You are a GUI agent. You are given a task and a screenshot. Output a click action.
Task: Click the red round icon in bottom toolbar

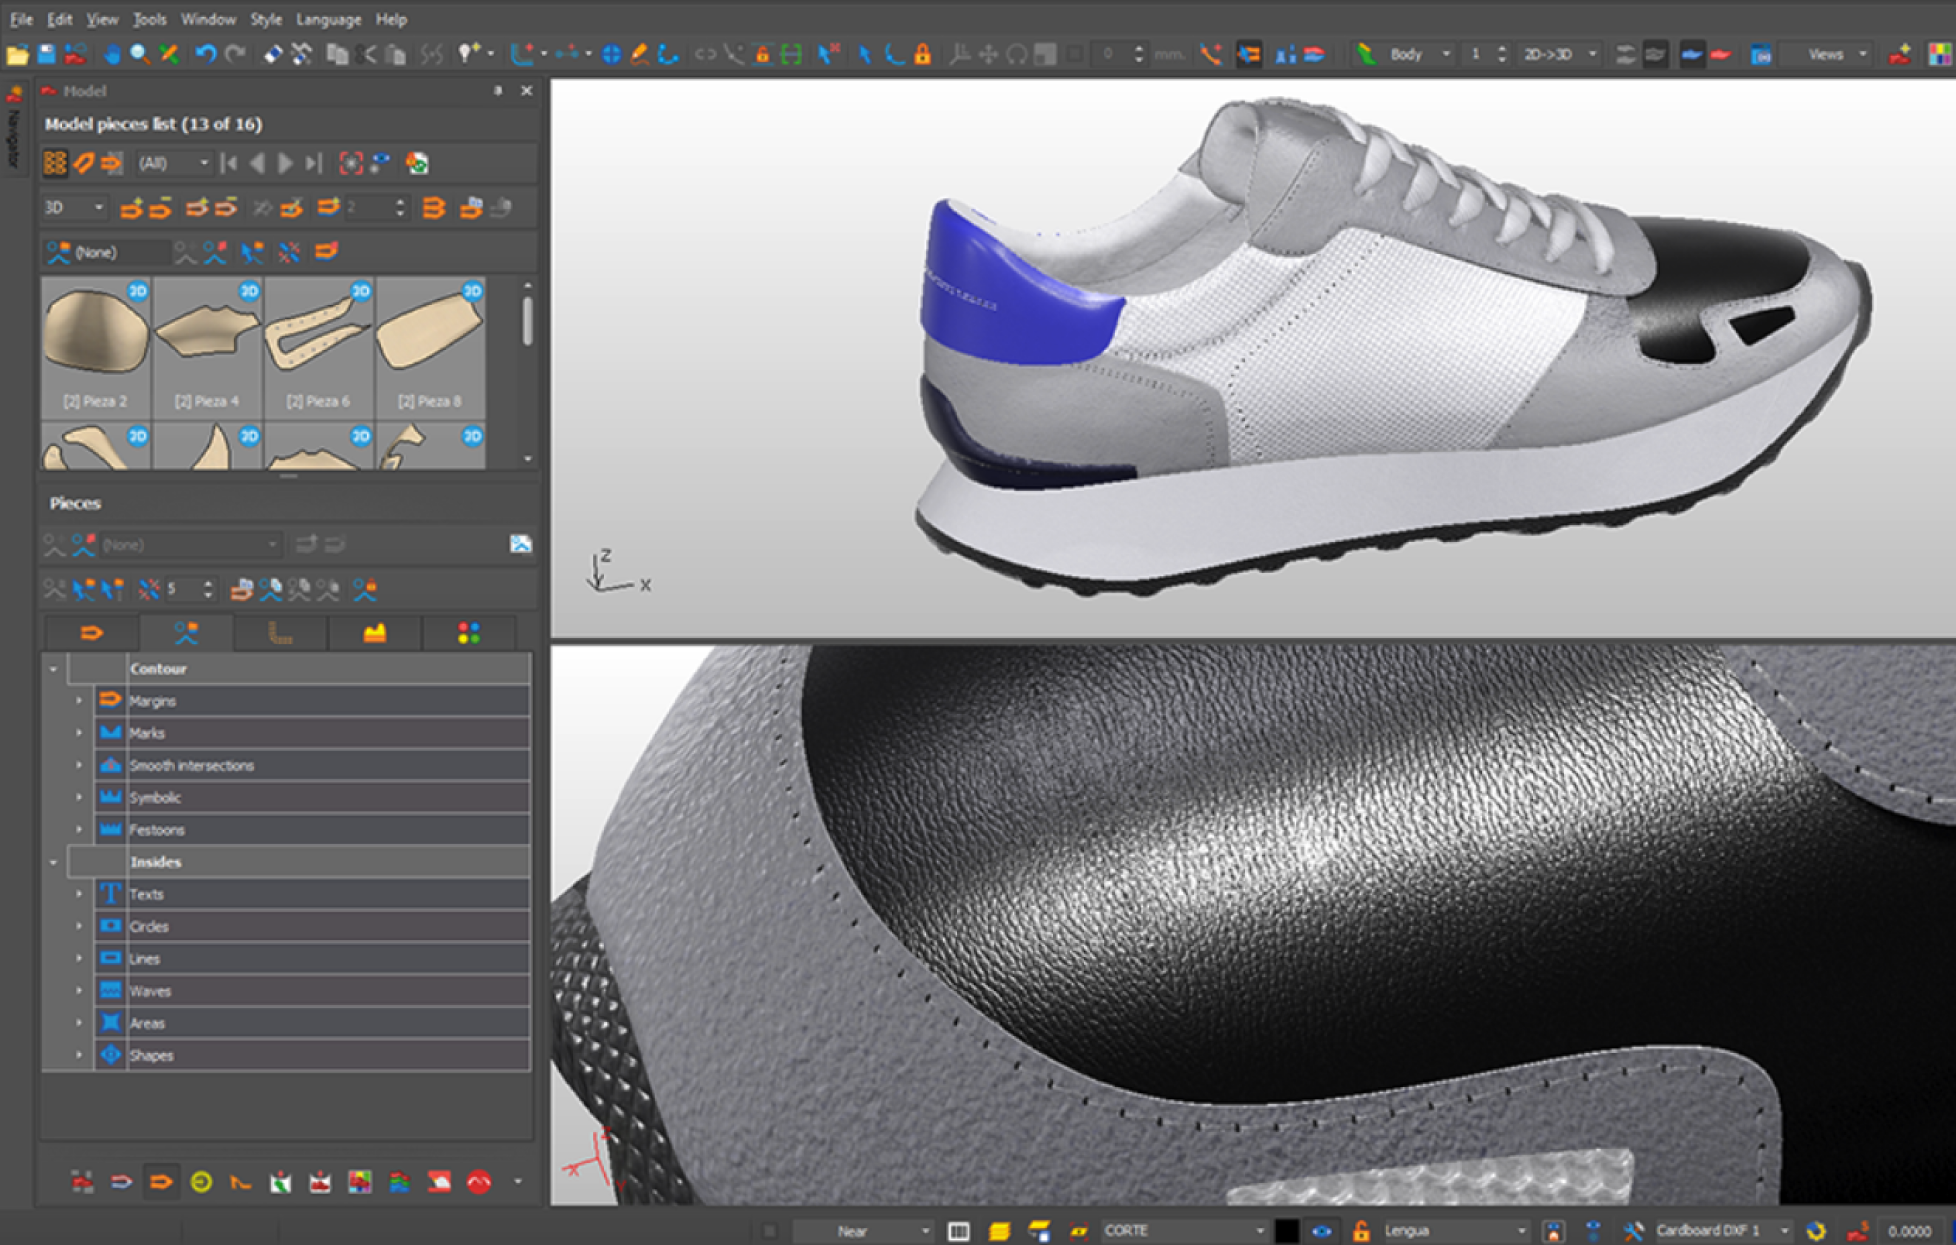(x=479, y=1182)
